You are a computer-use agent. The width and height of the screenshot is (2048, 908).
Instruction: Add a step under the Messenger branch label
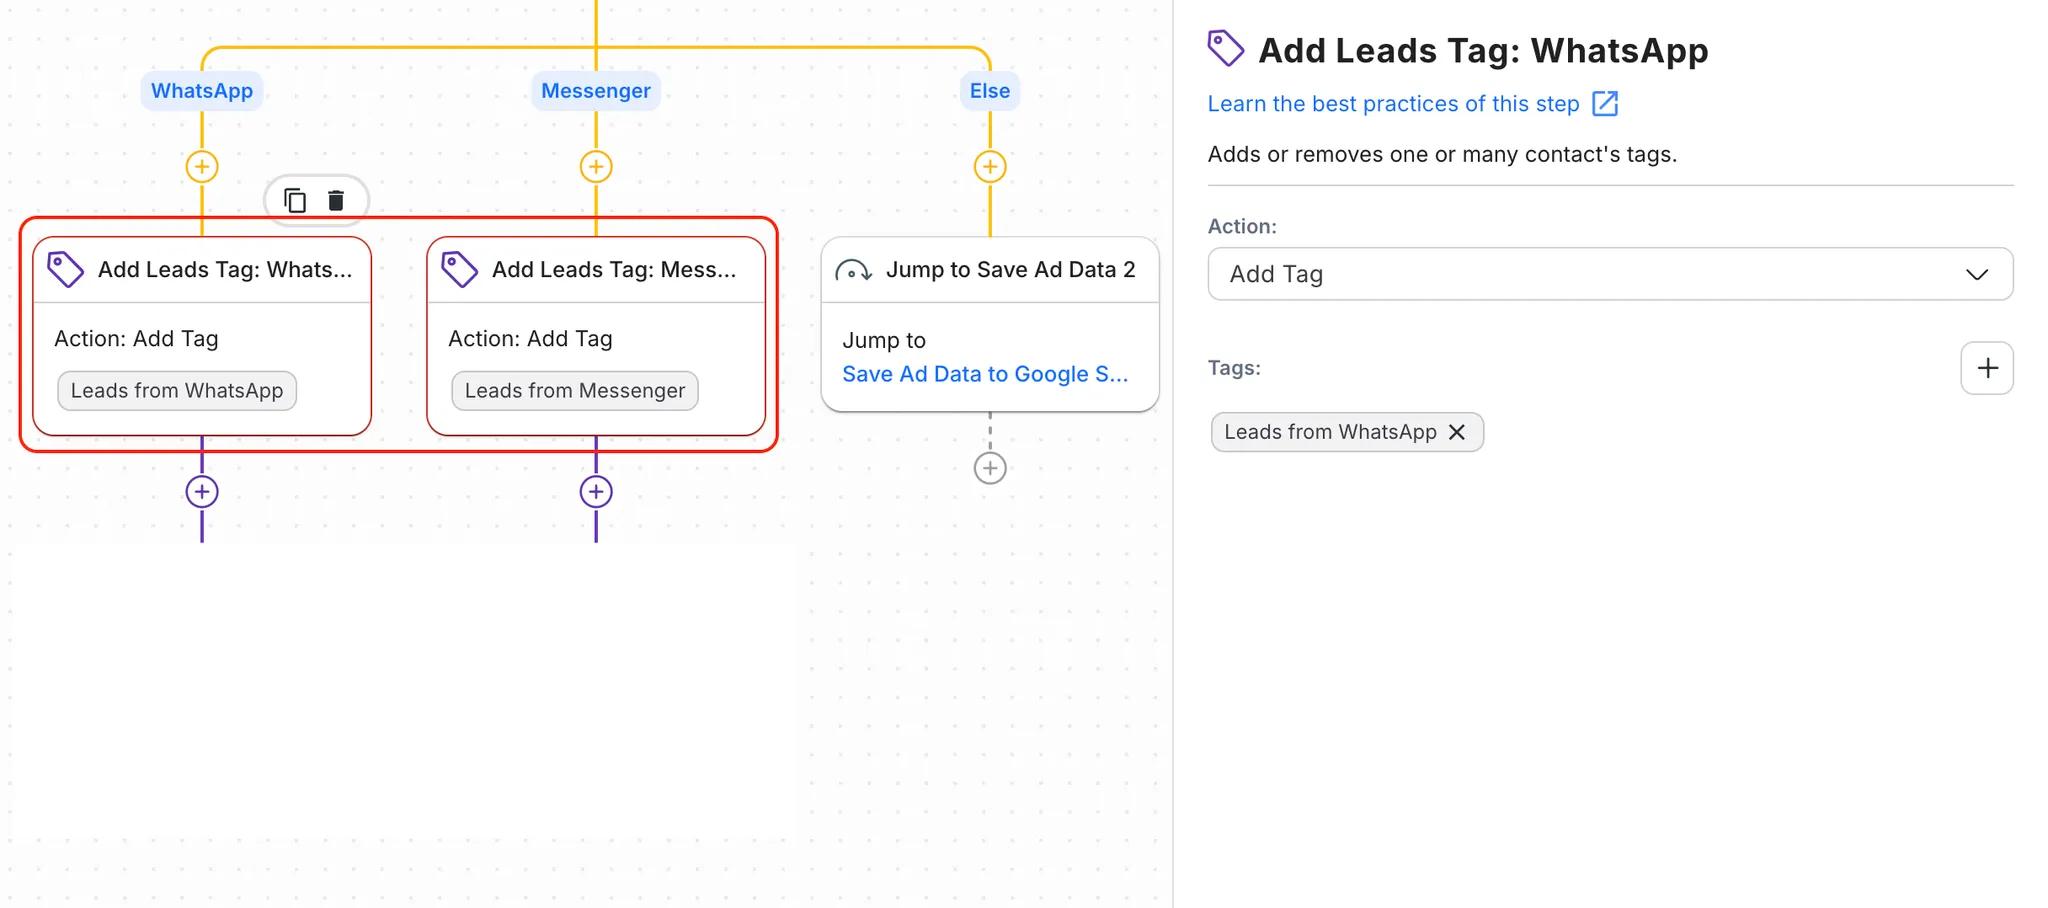[596, 167]
